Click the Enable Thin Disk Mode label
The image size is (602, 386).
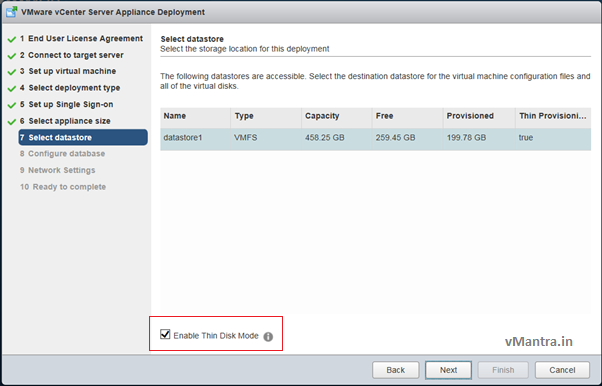pos(216,336)
